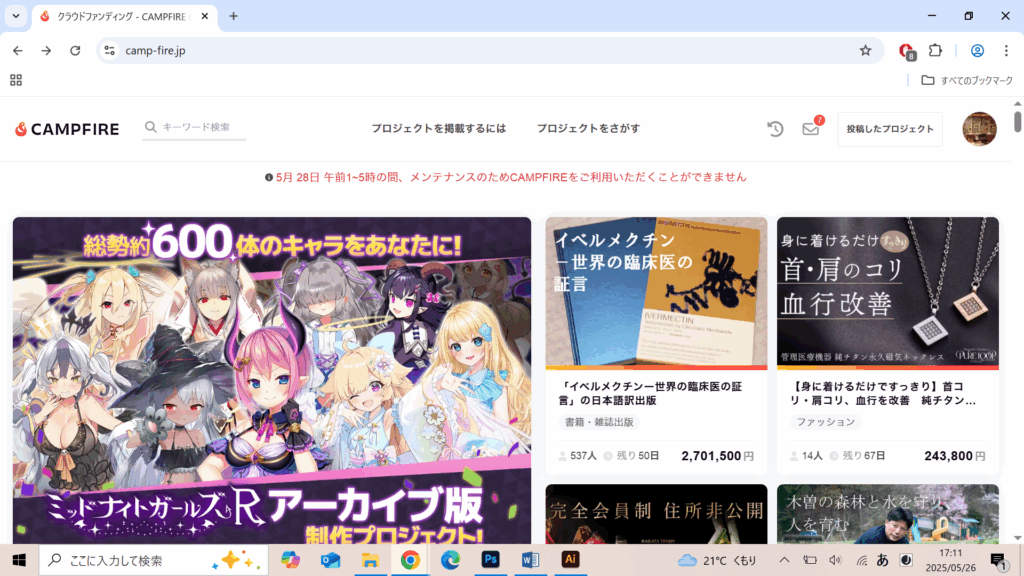This screenshot has width=1024, height=576.
Task: Click the browser forward arrow
Action: click(46, 50)
